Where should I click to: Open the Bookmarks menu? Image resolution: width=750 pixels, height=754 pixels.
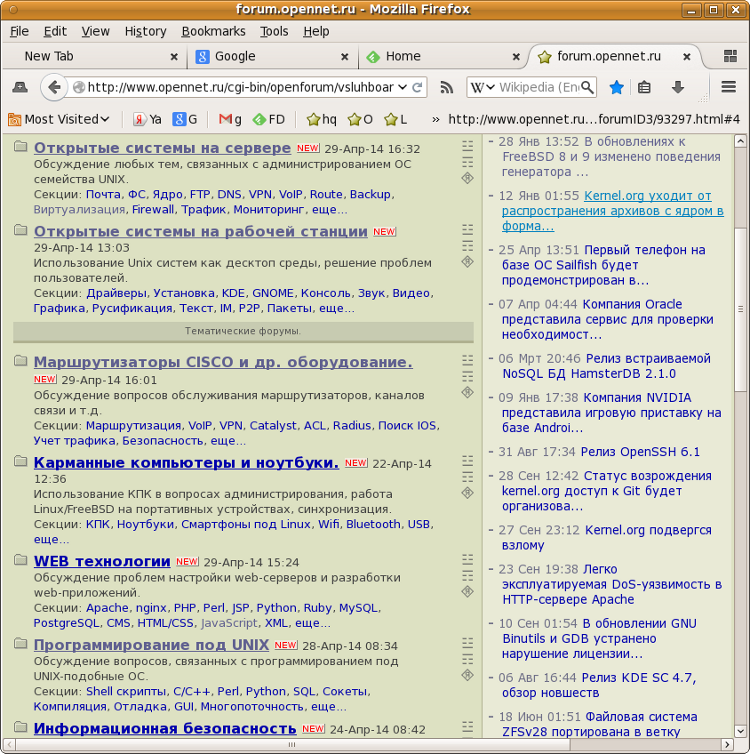(x=213, y=31)
